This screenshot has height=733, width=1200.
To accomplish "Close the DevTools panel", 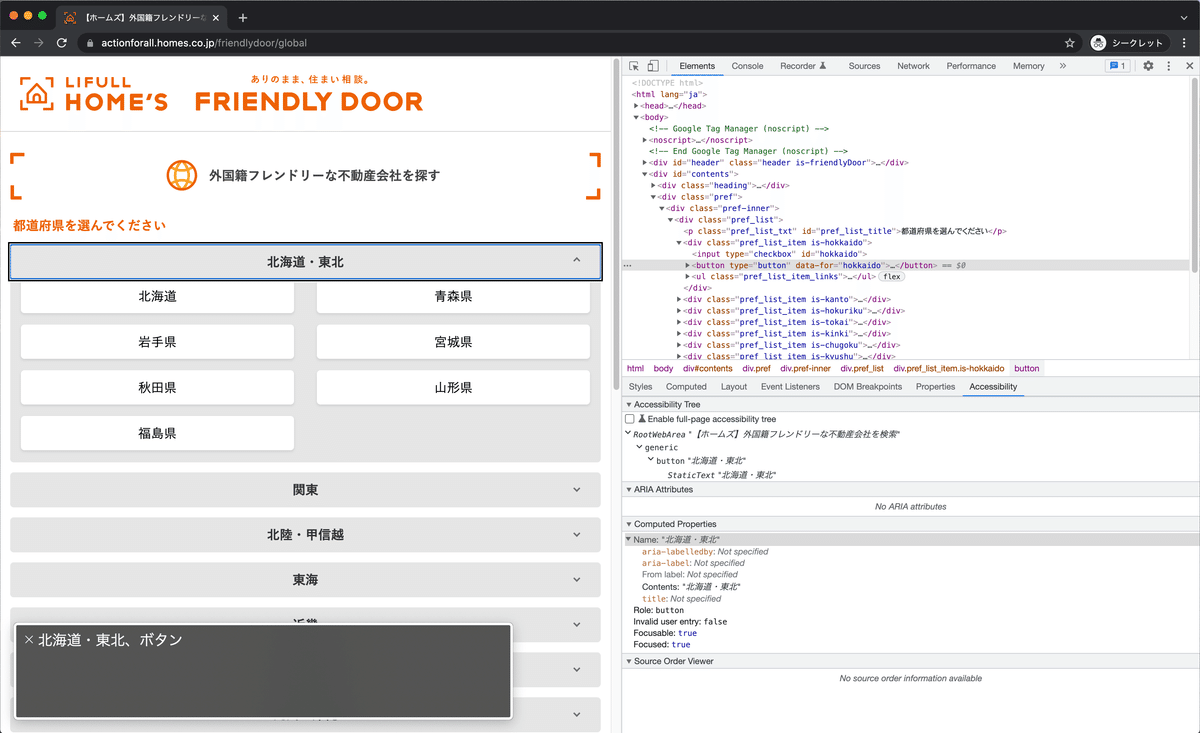I will 1189,66.
